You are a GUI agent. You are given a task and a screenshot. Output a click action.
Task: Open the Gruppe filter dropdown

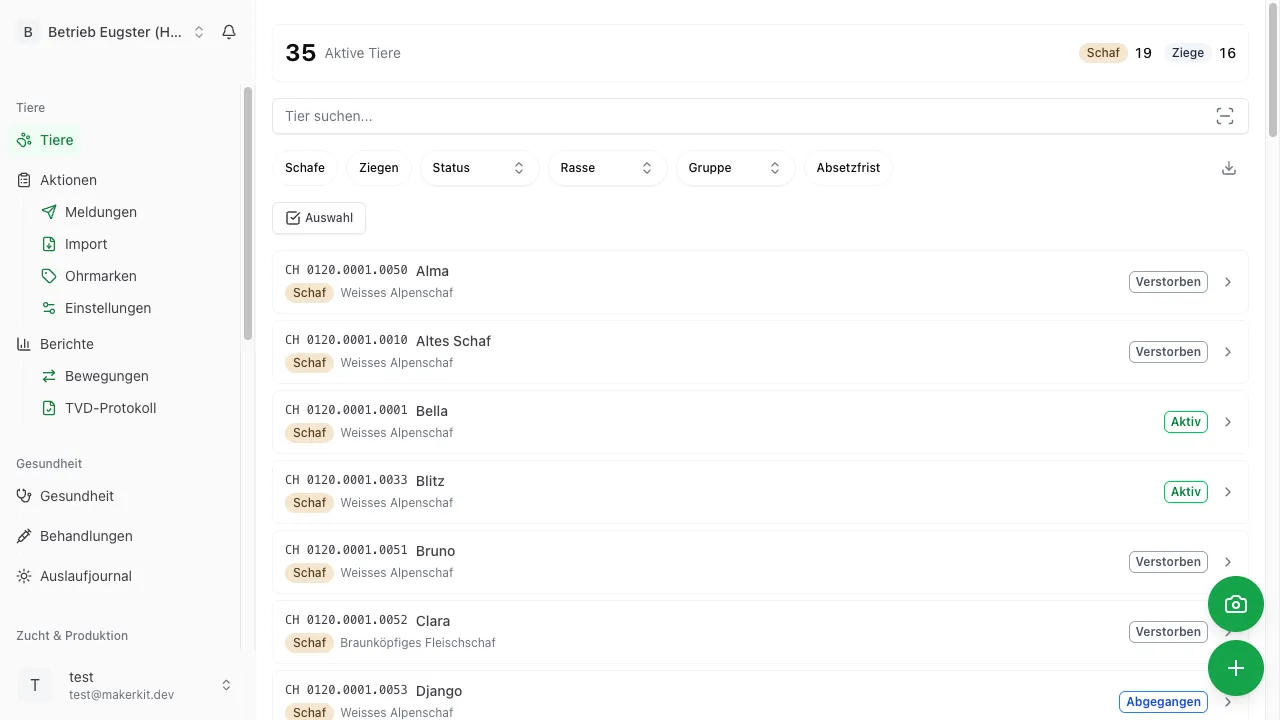click(735, 168)
